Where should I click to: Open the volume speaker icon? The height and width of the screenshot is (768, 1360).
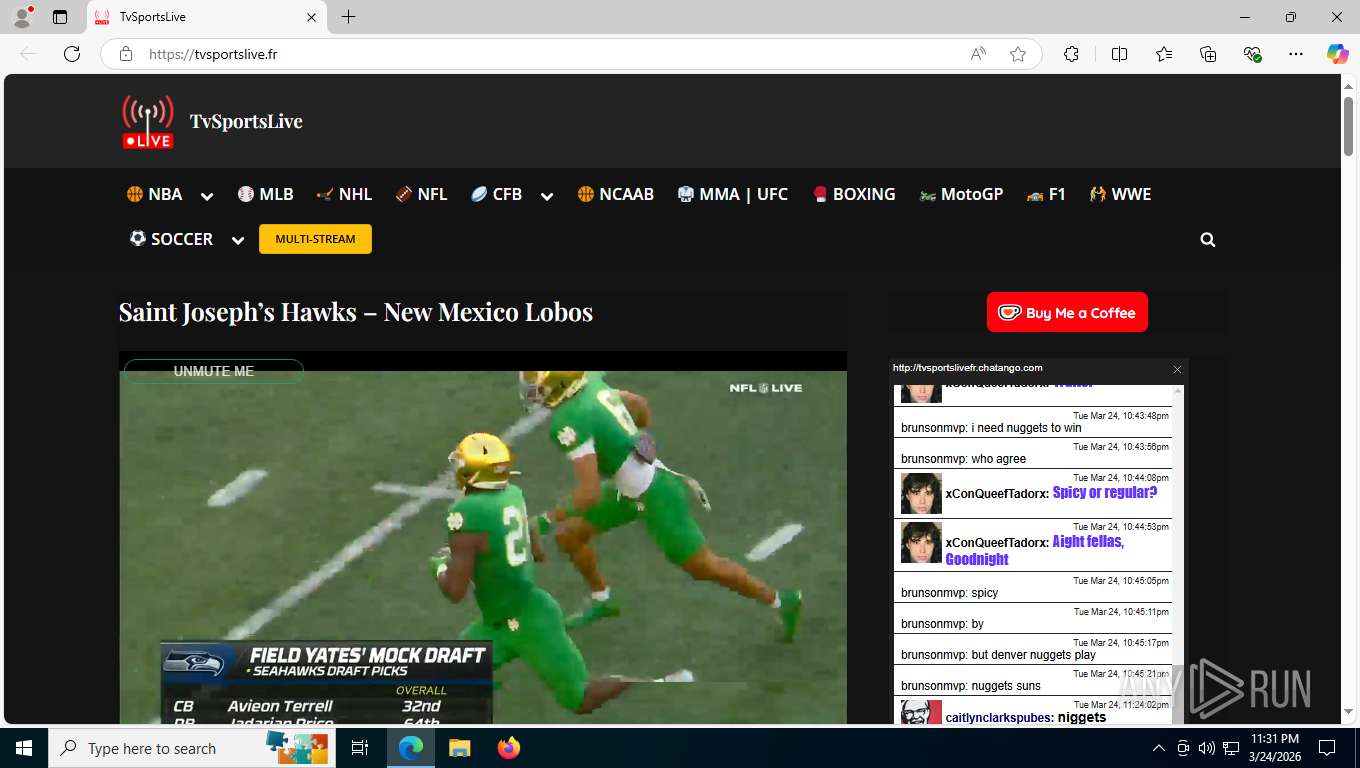(x=1207, y=748)
